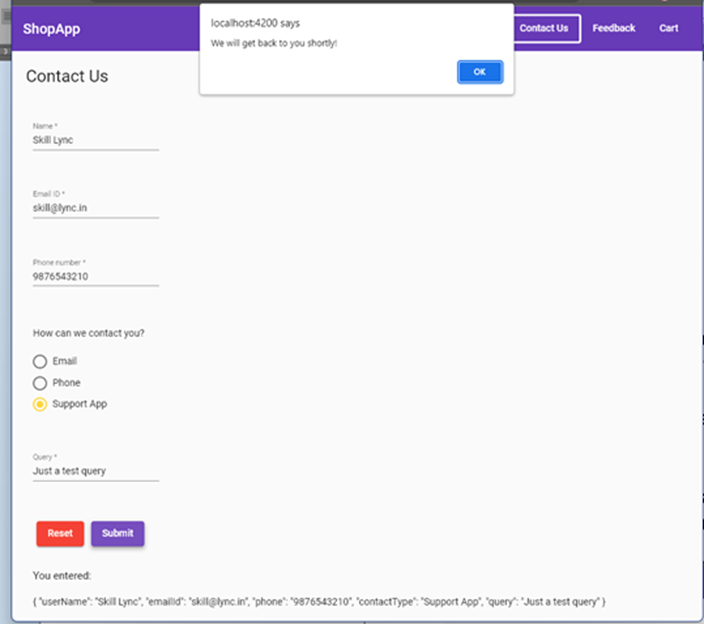The width and height of the screenshot is (704, 624).
Task: Open the Cart from the navbar
Action: (668, 28)
